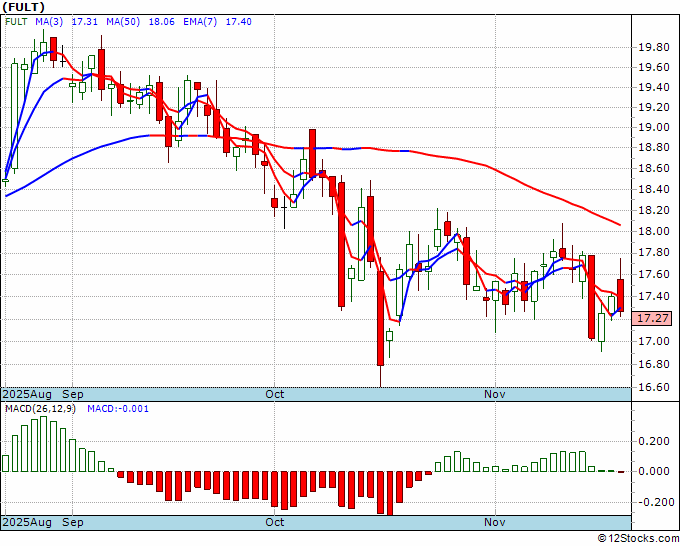The height and width of the screenshot is (546, 680).
Task: Click the 17.00 price axis label
Action: click(654, 341)
